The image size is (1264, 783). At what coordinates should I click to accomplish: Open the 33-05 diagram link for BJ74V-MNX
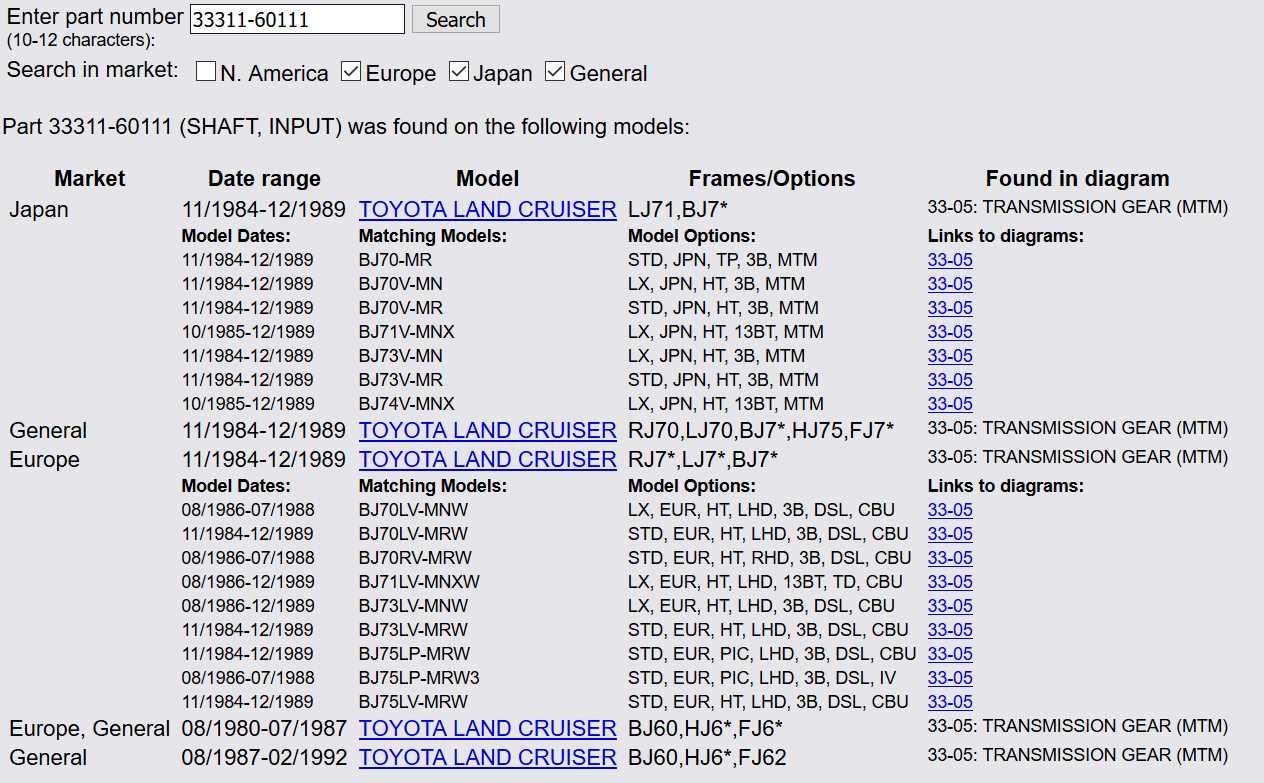pos(950,404)
